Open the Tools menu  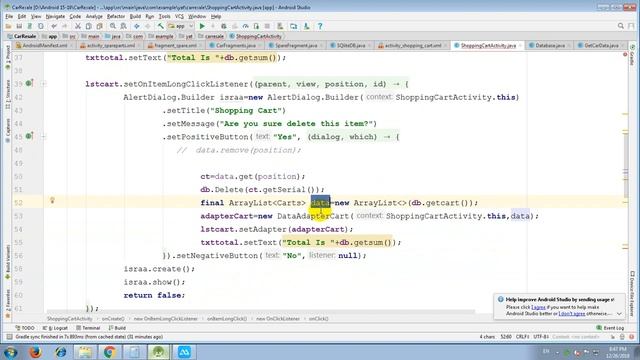click(x=164, y=16)
